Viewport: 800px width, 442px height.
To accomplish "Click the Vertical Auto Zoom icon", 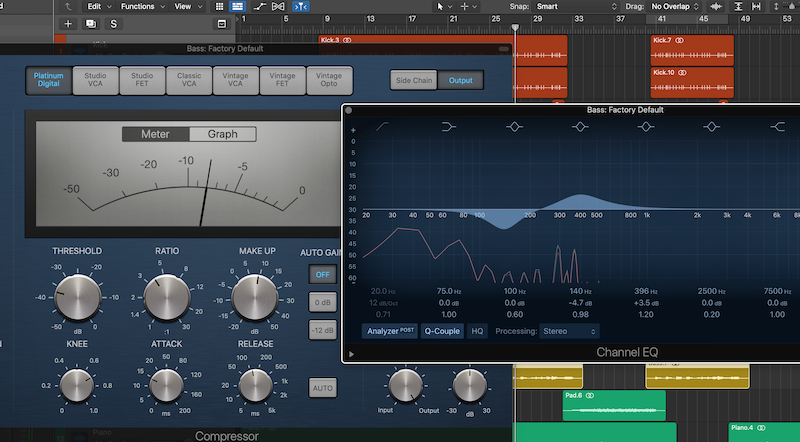I will (738, 7).
